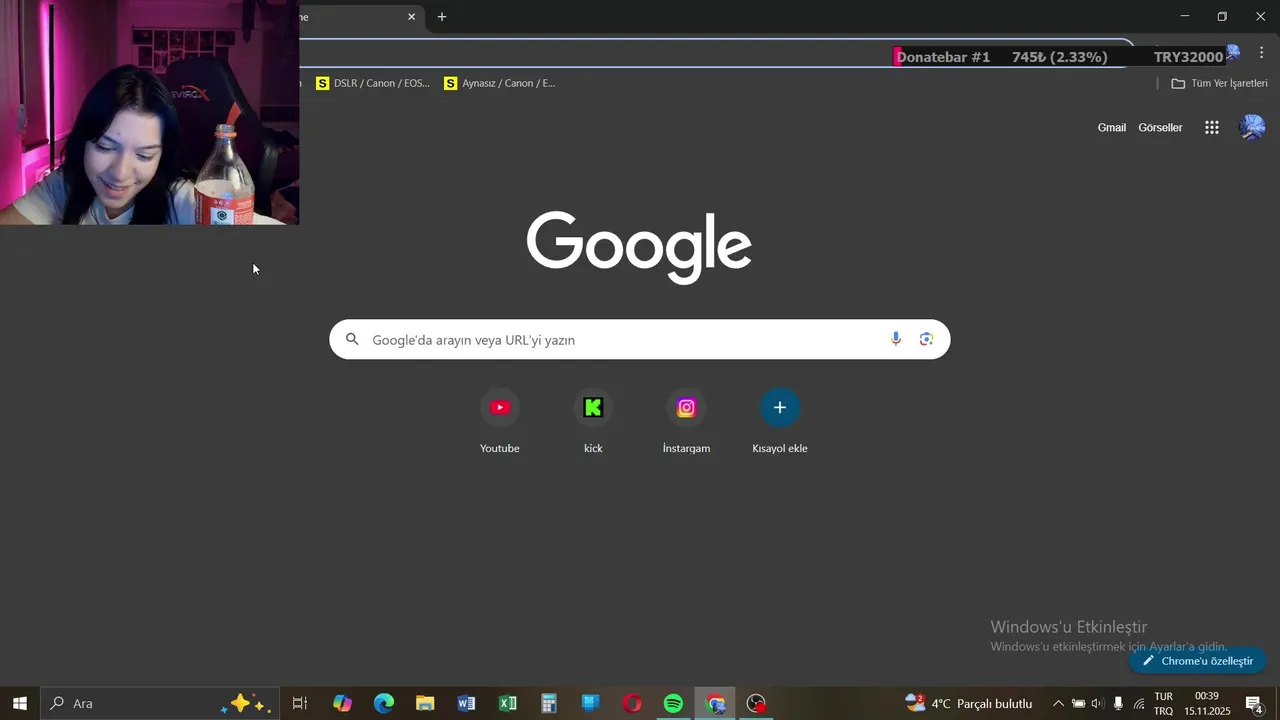Open the notification center icon
1280x720 pixels.
(x=1254, y=703)
